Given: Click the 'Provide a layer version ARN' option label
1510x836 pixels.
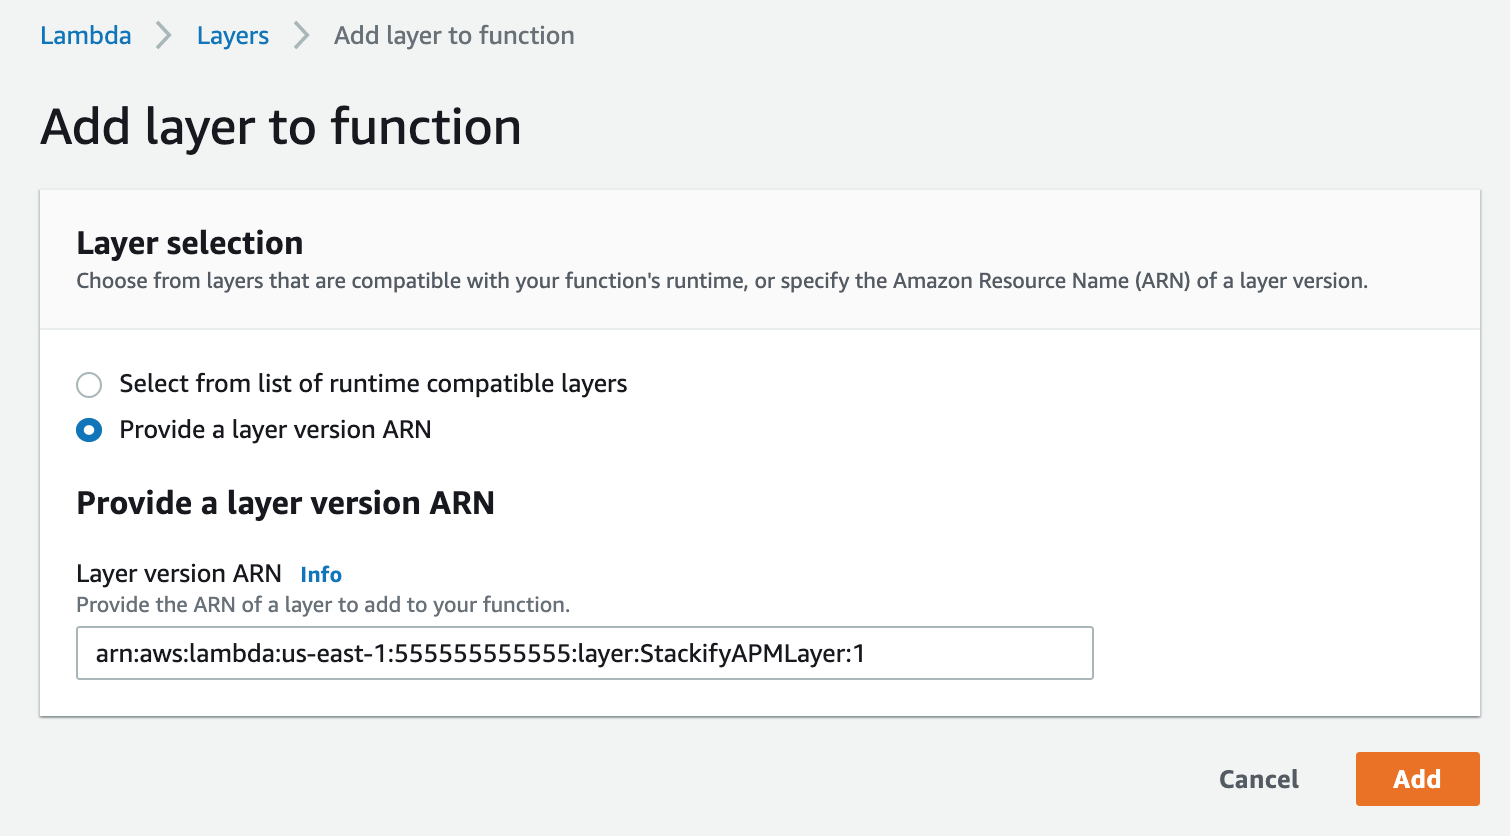Looking at the screenshot, I should (275, 430).
